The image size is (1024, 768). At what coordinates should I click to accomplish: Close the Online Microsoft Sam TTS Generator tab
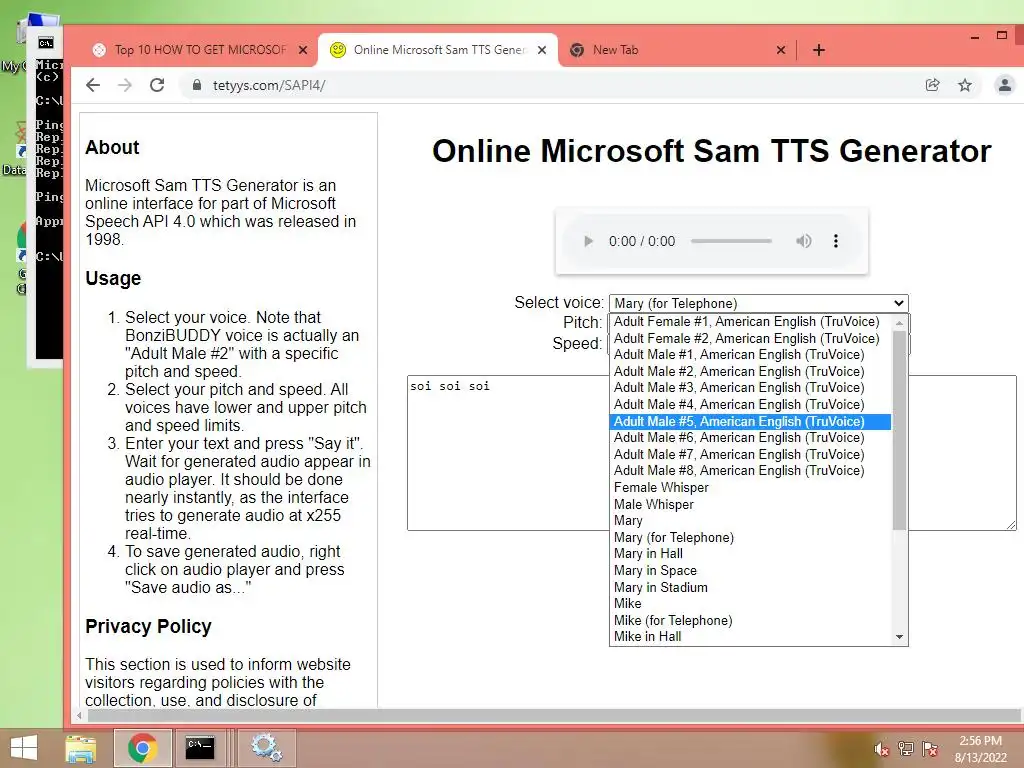tap(542, 50)
